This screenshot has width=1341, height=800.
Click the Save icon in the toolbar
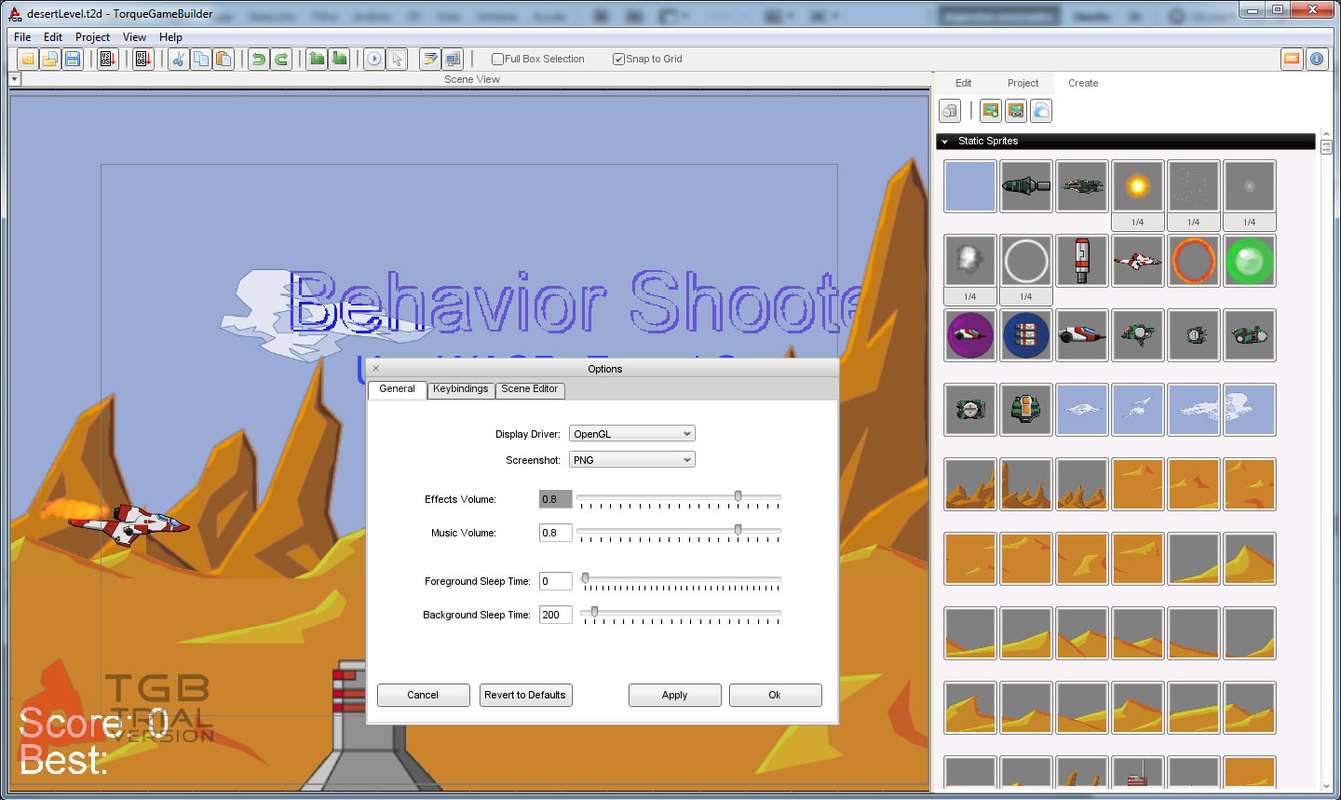click(x=70, y=59)
